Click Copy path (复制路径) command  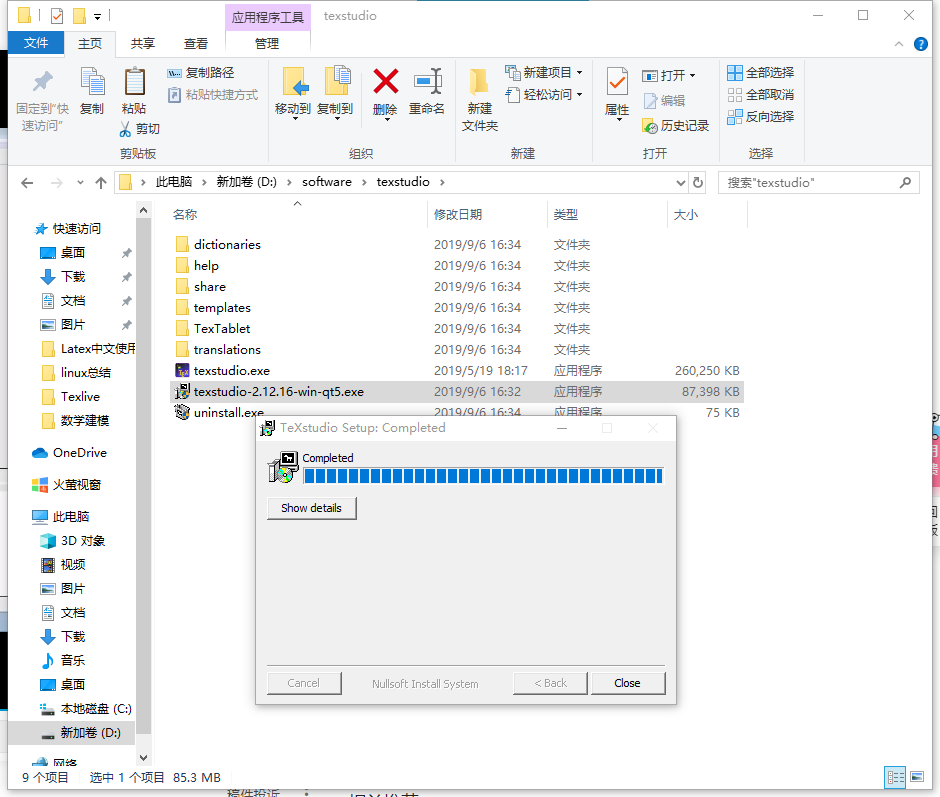tap(201, 73)
